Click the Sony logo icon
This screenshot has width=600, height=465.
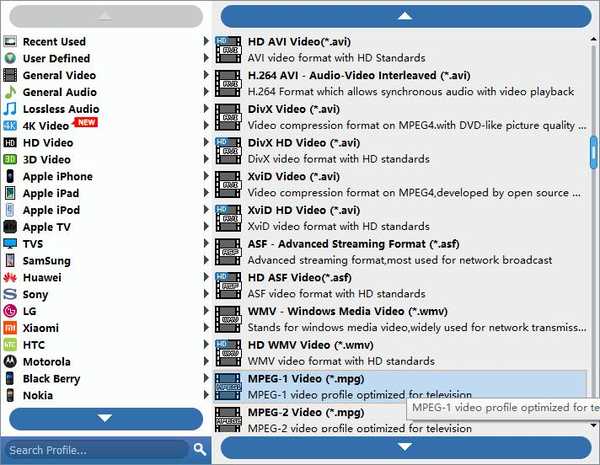point(10,294)
